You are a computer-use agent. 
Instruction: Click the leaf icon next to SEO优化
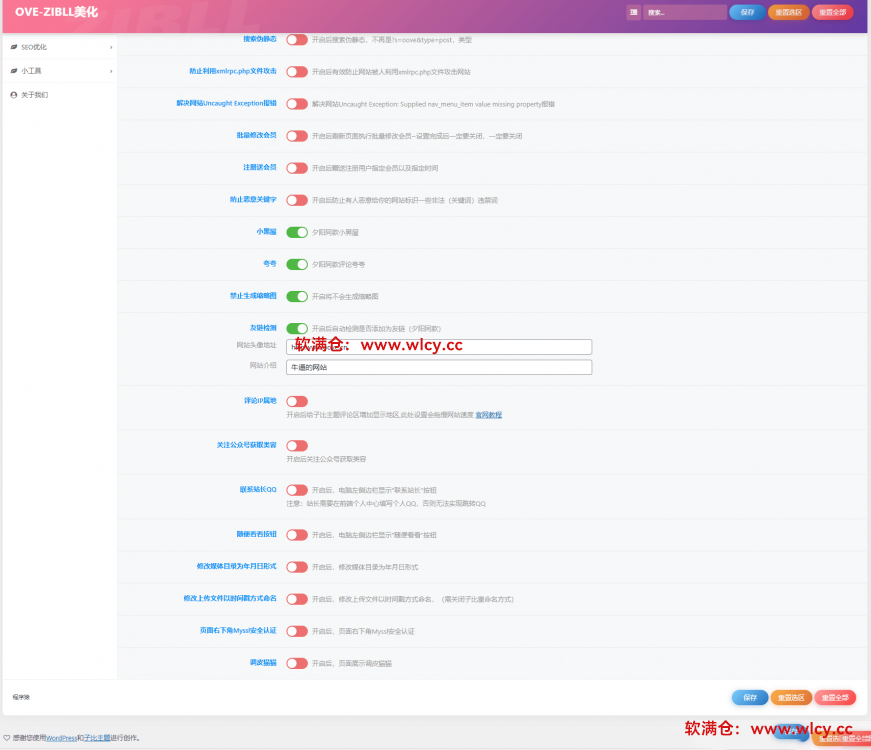pos(13,47)
